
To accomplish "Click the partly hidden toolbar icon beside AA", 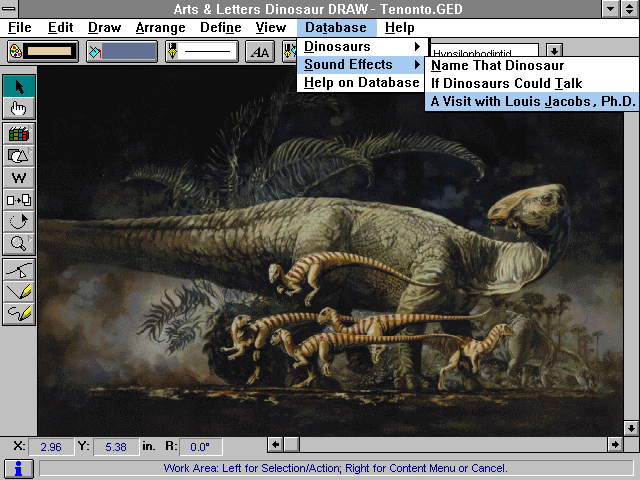I will click(289, 51).
